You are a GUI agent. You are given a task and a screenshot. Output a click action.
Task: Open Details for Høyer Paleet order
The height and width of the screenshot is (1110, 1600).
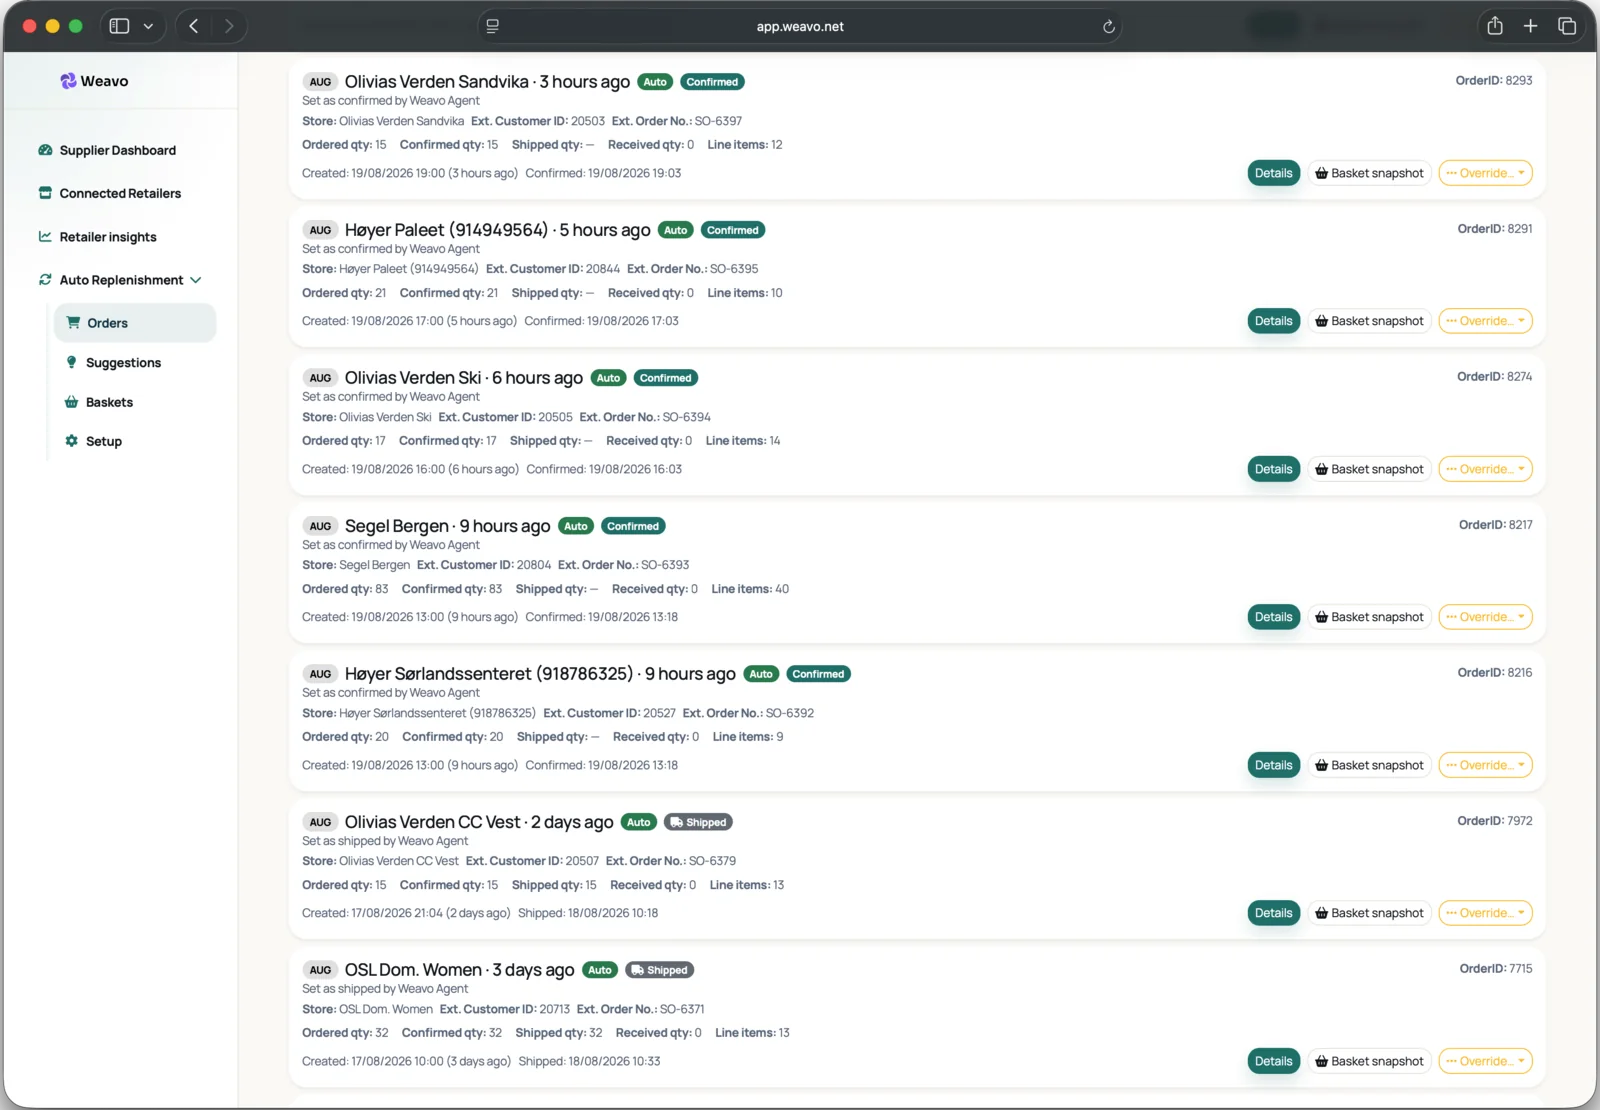(x=1273, y=321)
